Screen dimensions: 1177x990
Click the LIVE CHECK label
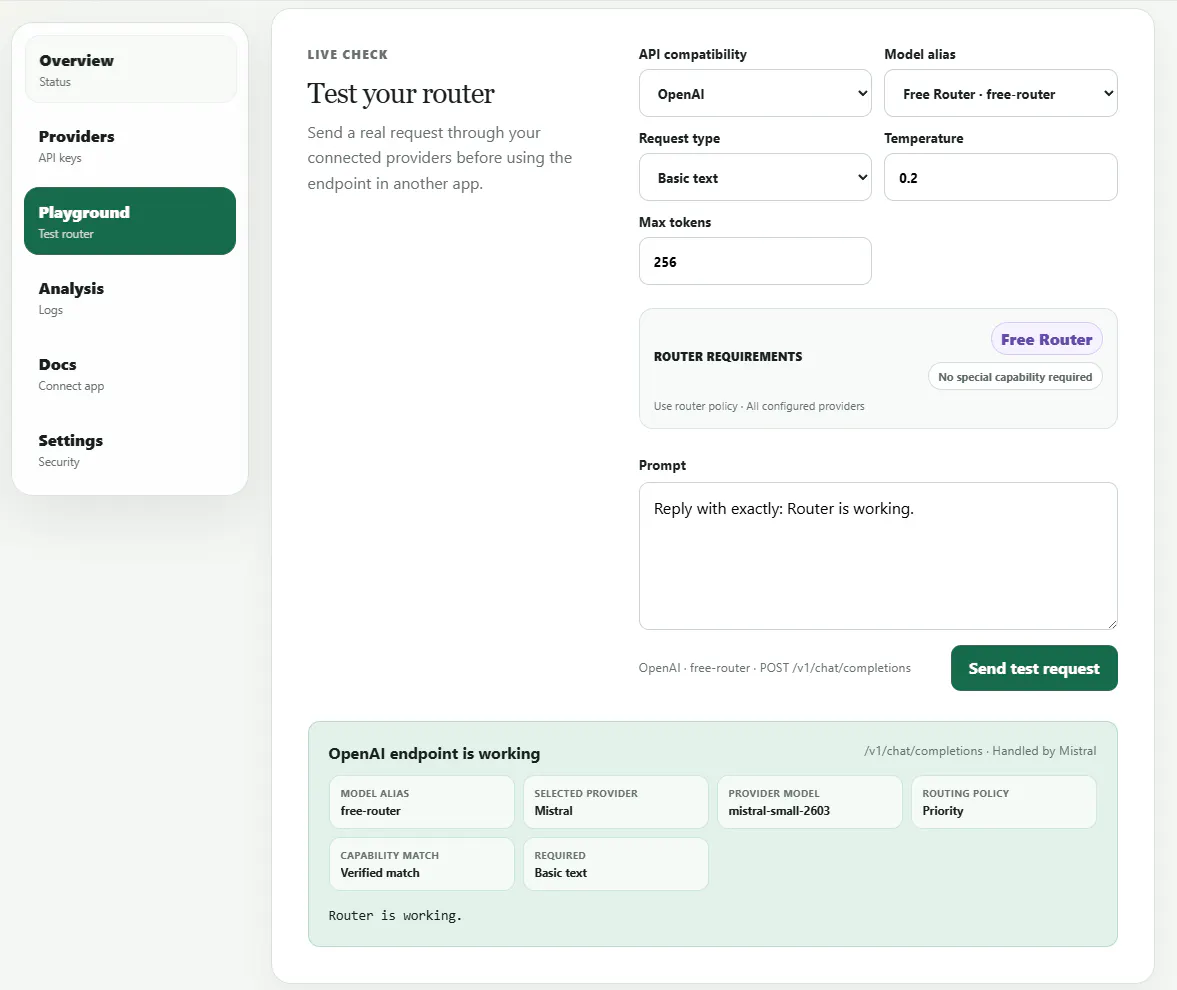[348, 55]
